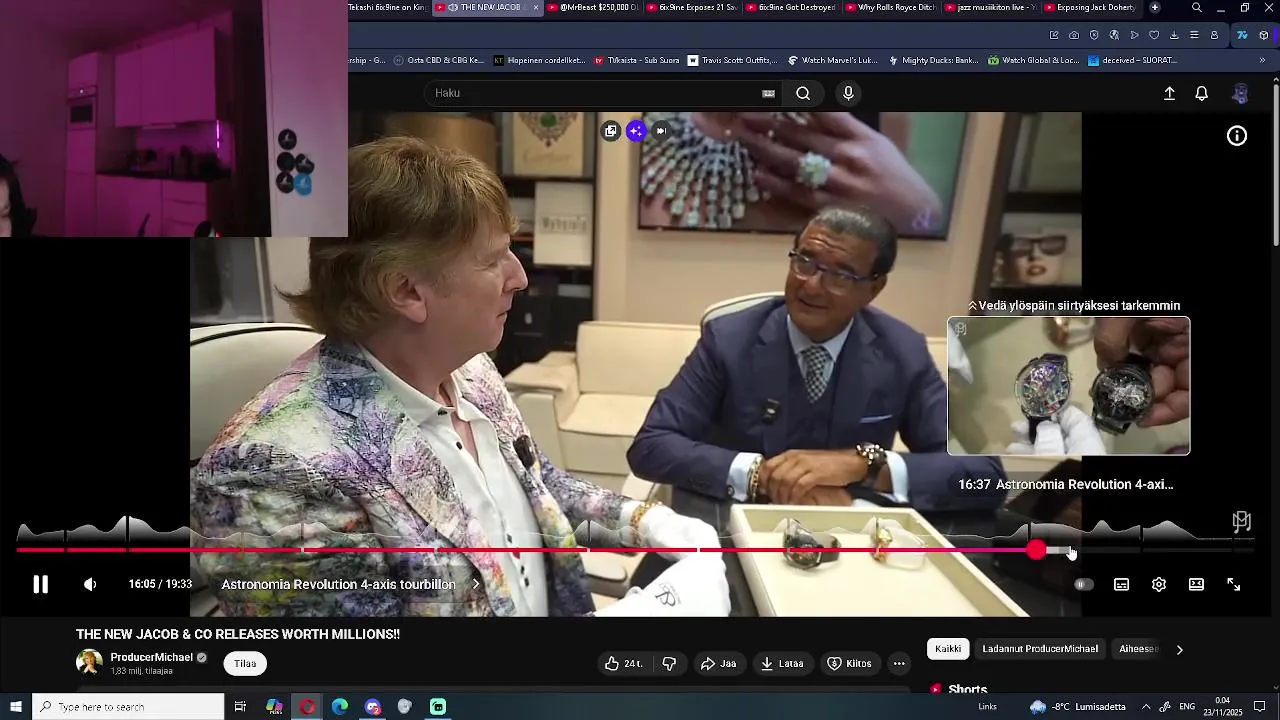Switch to 6ix9ine Got Destroyed tab

pos(790,8)
